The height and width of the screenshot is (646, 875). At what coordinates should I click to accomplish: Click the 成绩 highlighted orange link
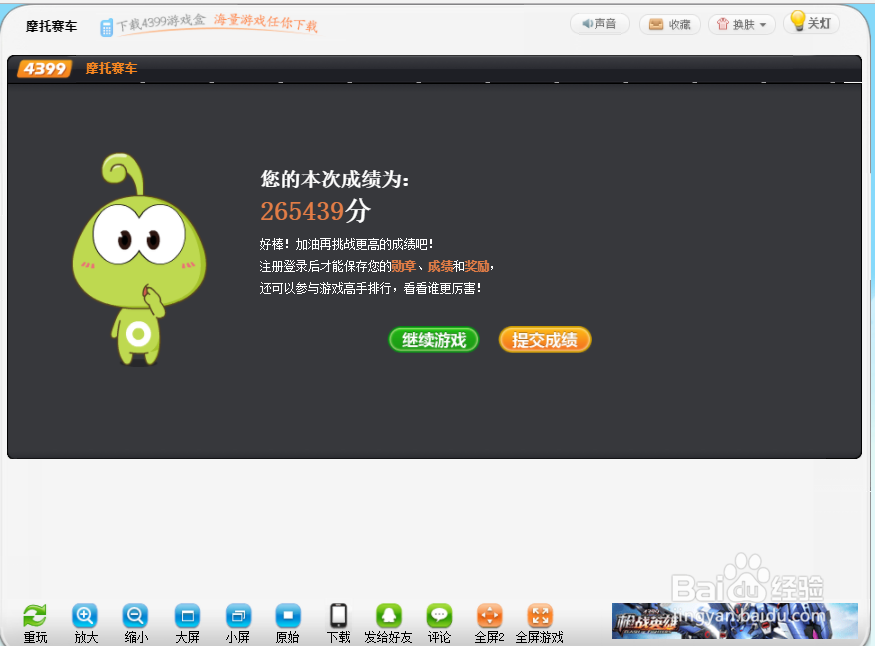440,267
